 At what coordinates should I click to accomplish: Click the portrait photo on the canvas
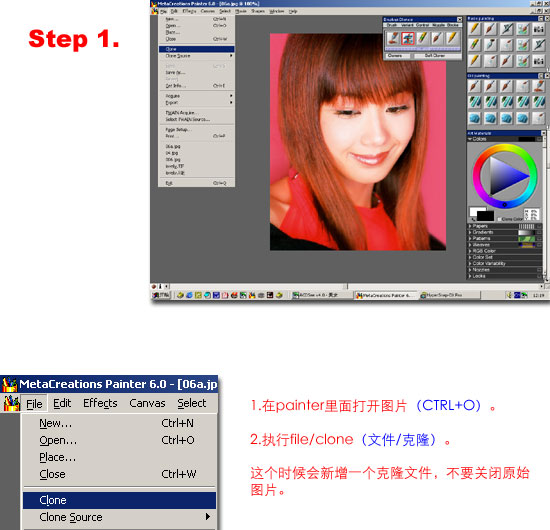pyautogui.click(x=358, y=142)
